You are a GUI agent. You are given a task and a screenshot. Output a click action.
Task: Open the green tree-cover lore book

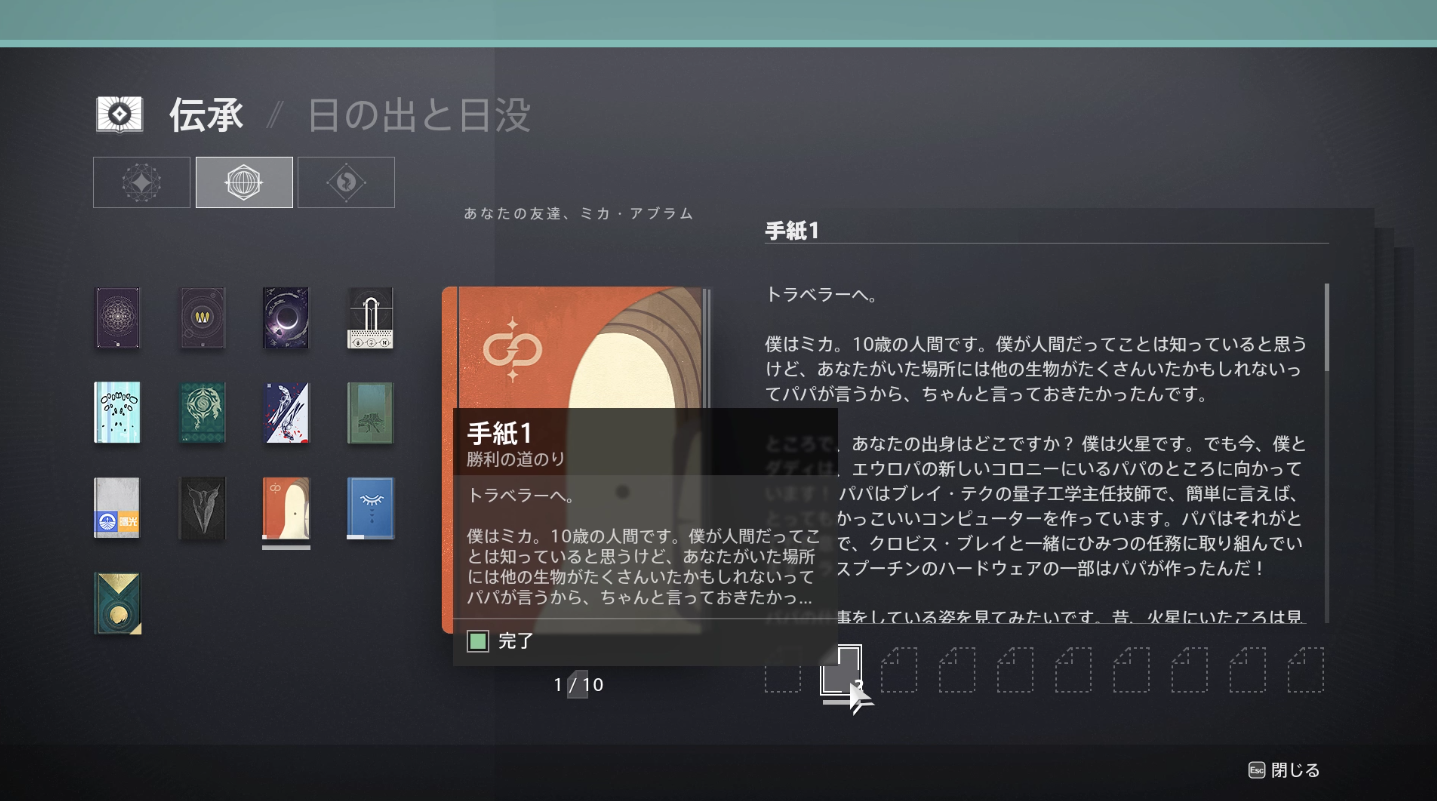[370, 412]
